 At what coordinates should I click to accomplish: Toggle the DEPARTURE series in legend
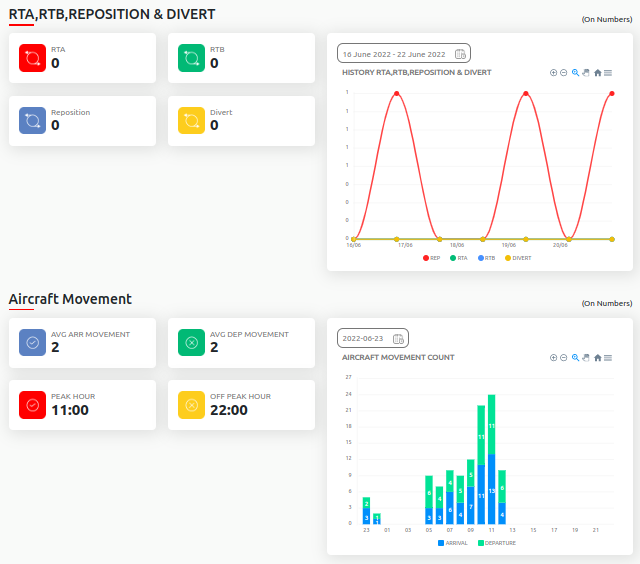point(497,543)
